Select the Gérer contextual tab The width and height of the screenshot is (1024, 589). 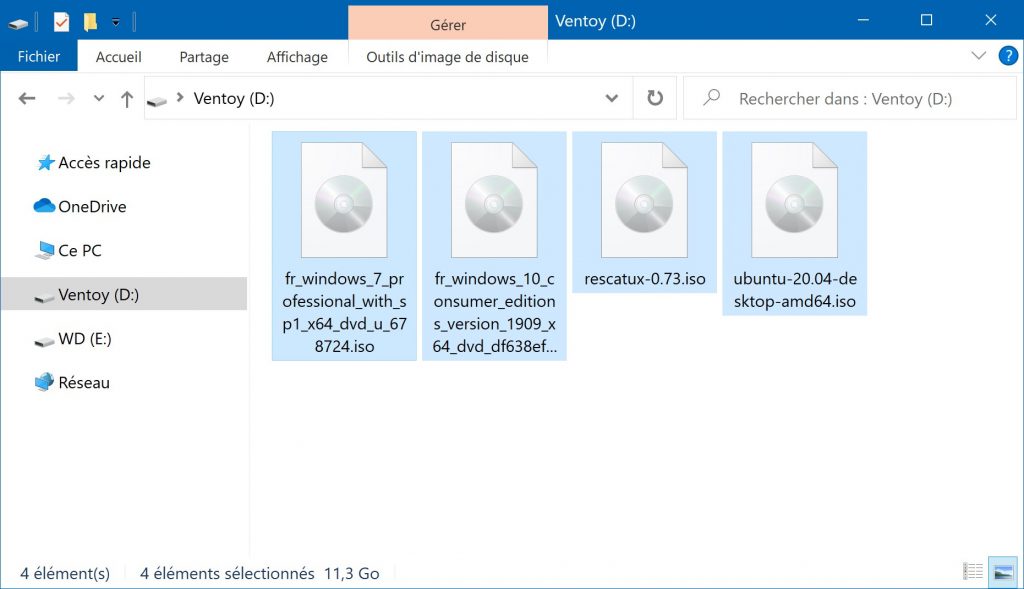(447, 24)
